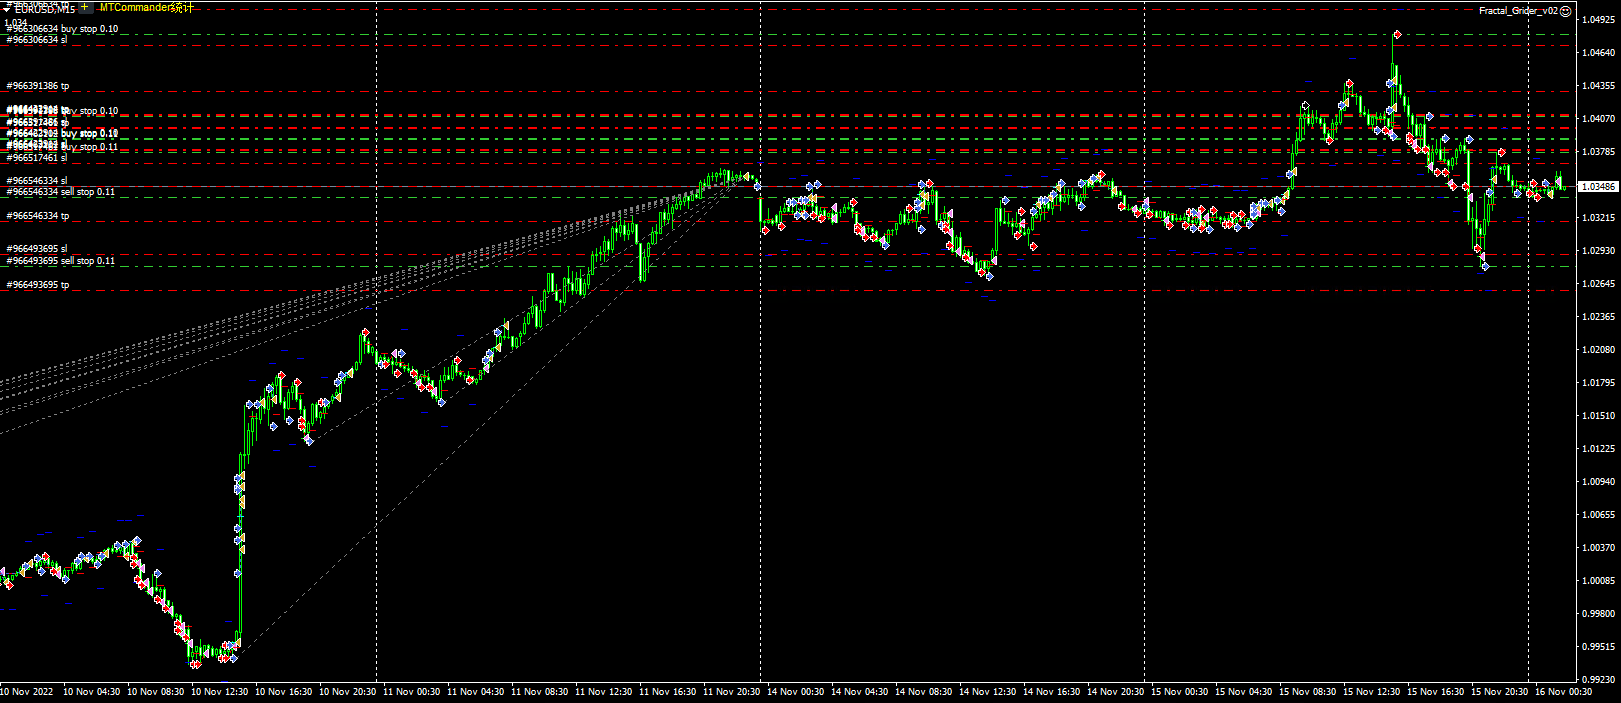
Task: Click the 1.00940 price scale value
Action: (1598, 482)
